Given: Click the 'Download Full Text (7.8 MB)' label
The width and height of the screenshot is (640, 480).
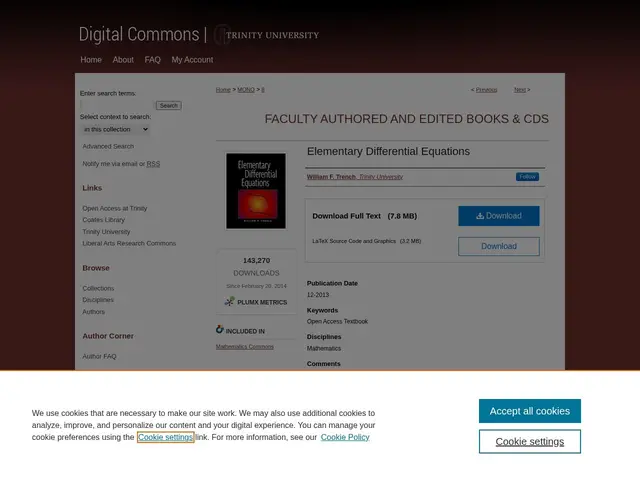Looking at the screenshot, I should [364, 216].
